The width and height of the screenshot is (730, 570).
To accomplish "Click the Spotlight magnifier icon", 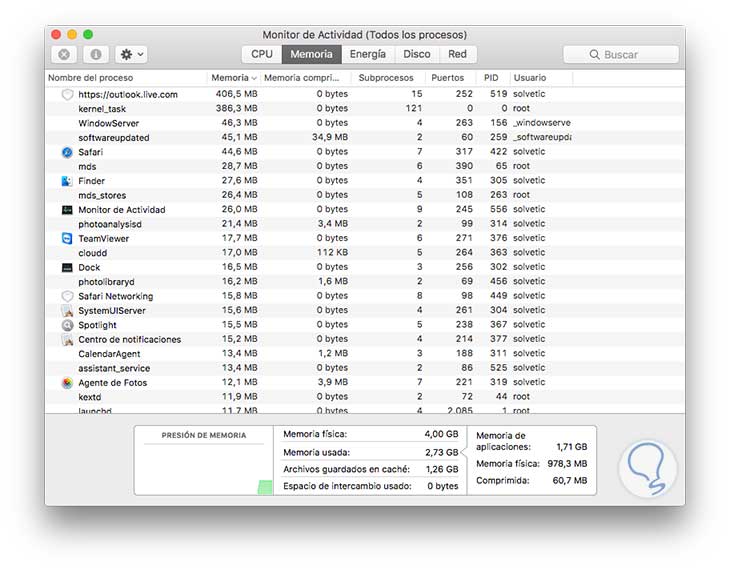I will 68,326.
